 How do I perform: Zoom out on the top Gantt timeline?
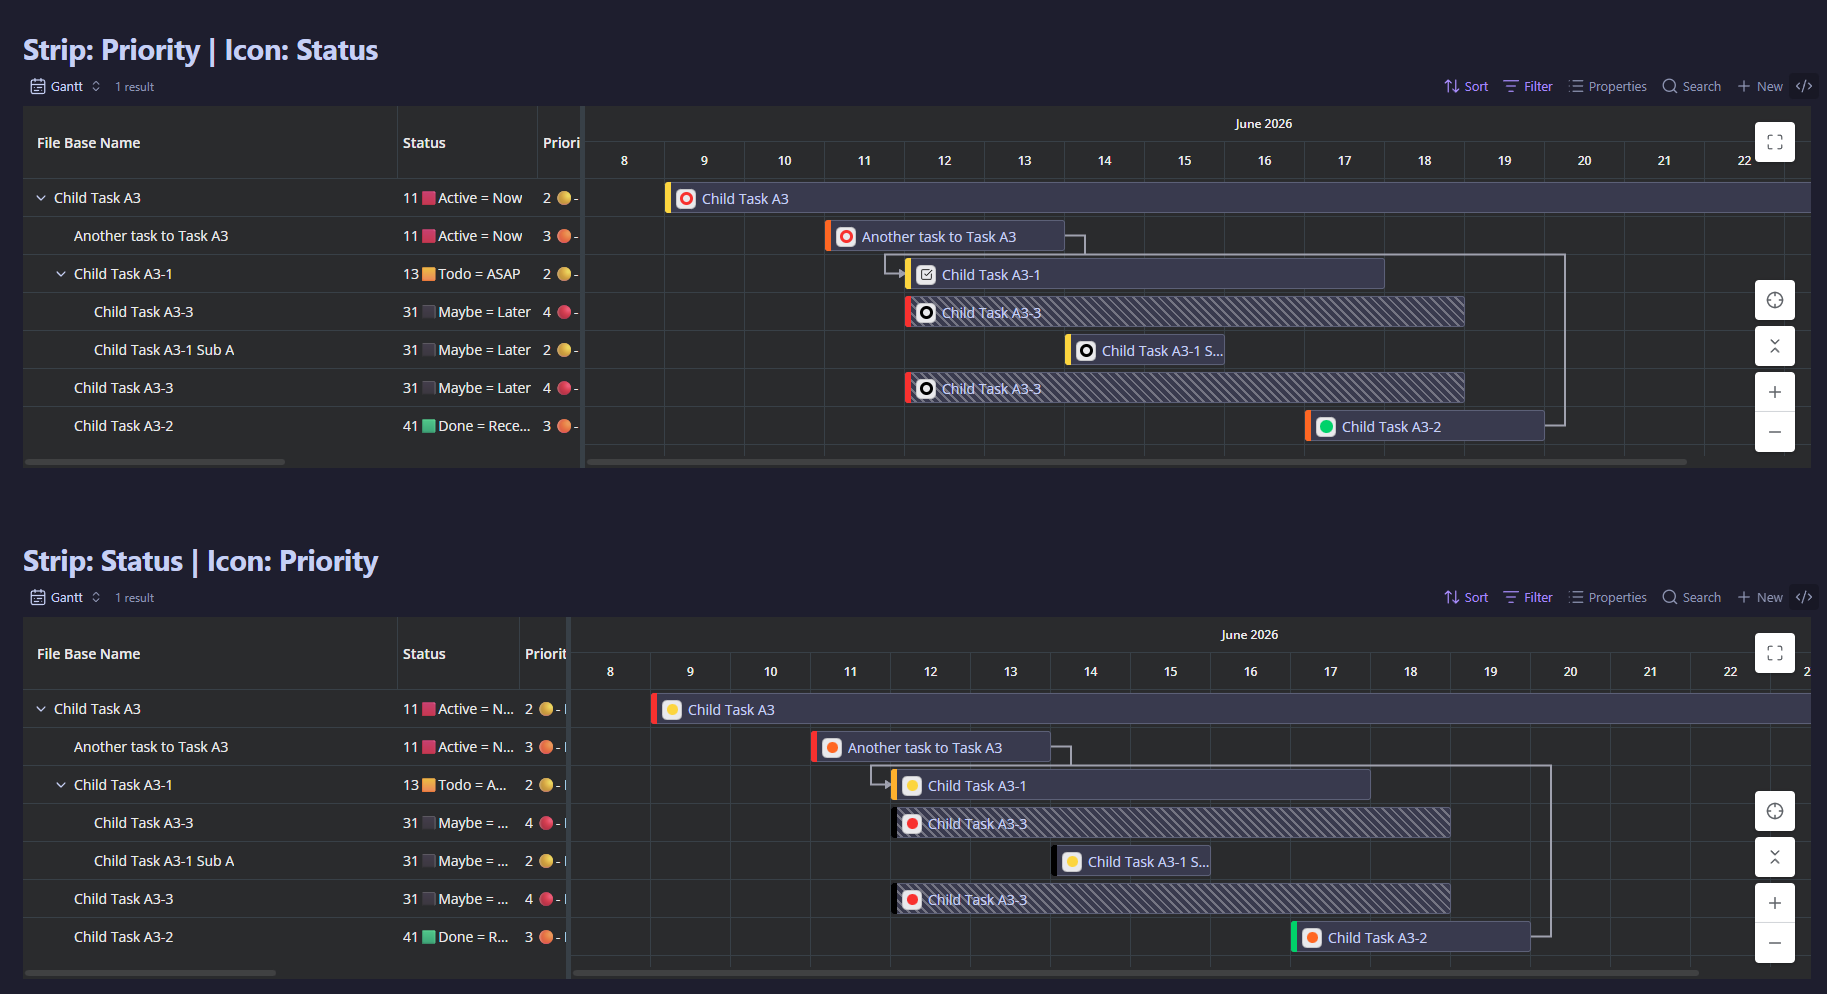(1774, 432)
